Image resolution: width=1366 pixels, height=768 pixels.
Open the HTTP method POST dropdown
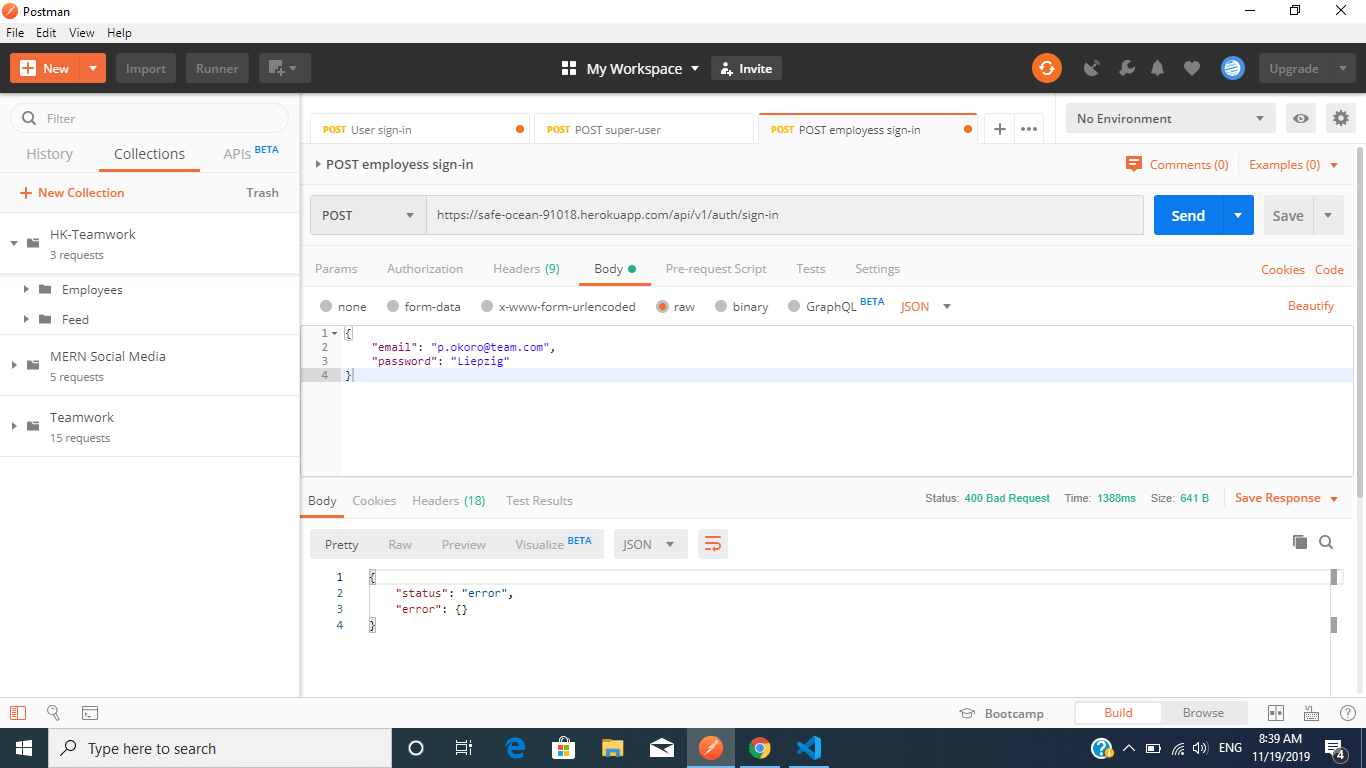click(x=368, y=215)
